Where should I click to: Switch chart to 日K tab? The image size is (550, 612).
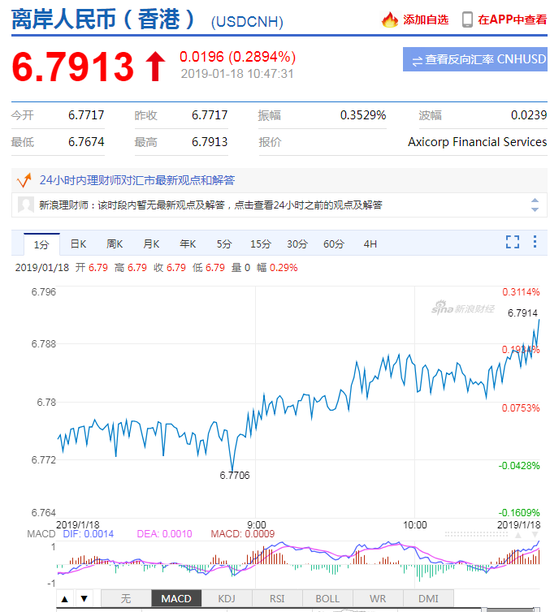pos(78,244)
